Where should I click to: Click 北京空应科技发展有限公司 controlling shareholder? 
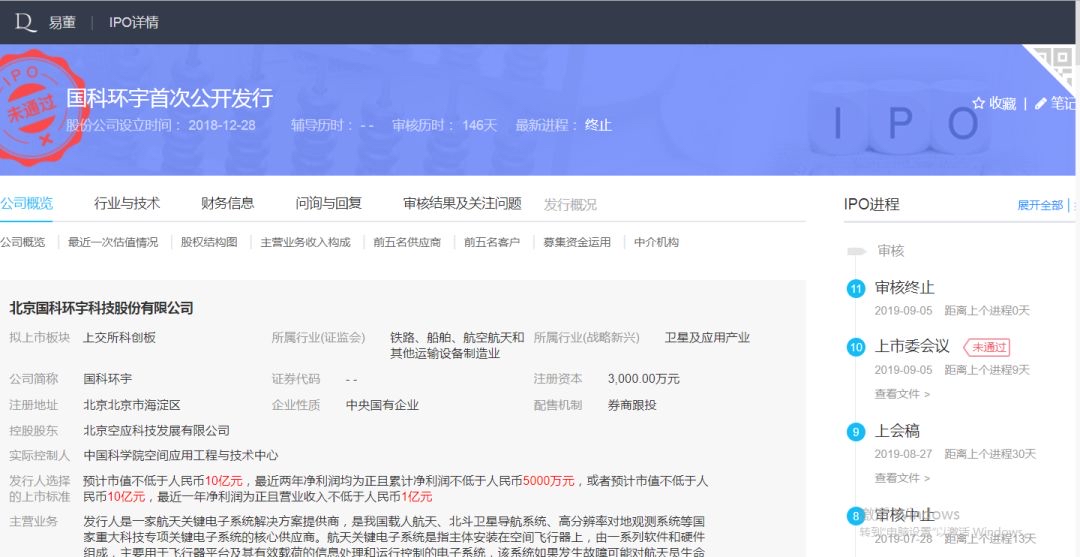pos(156,431)
